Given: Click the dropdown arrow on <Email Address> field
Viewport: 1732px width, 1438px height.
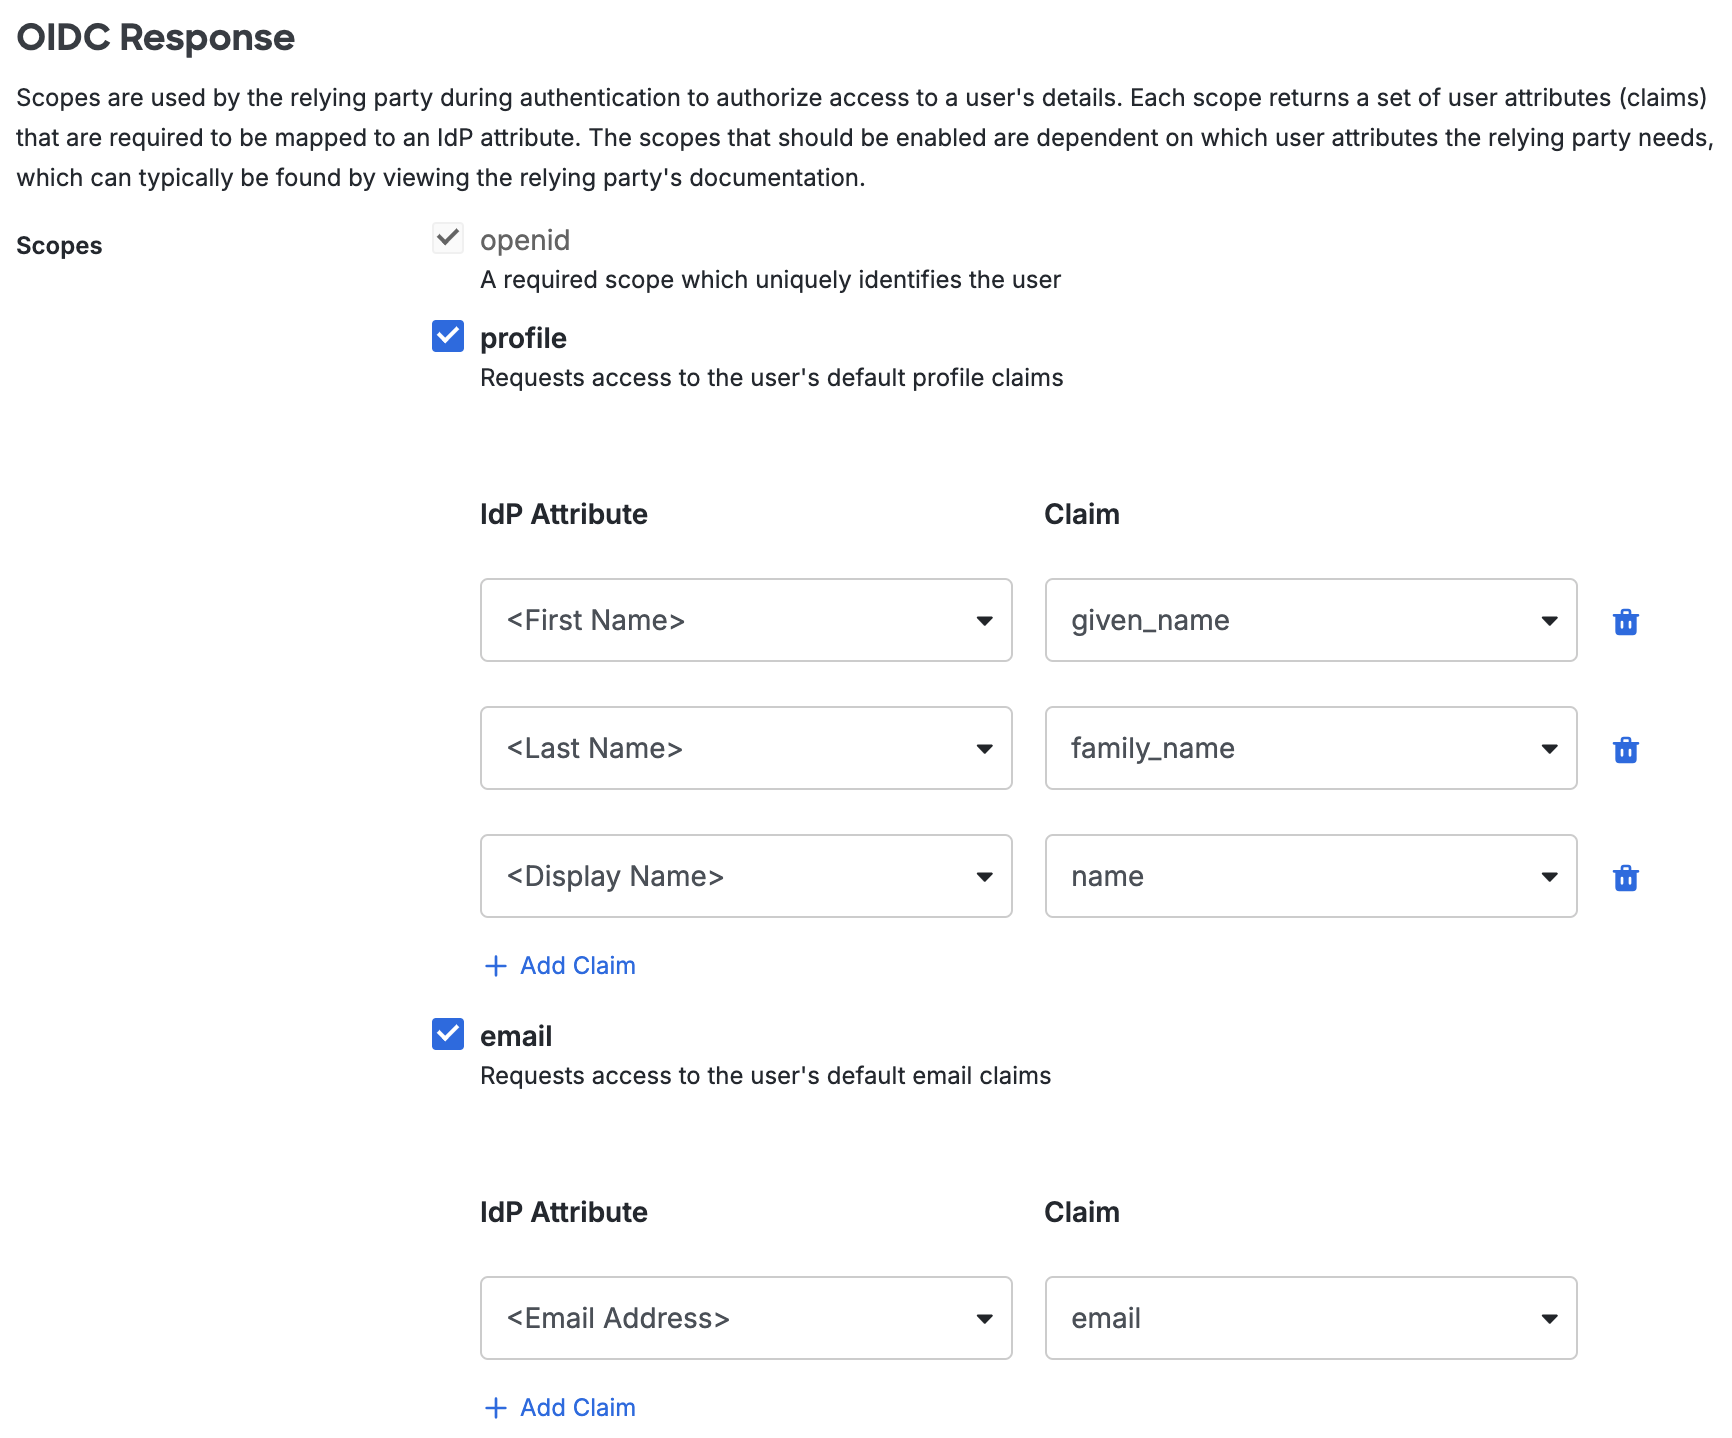Looking at the screenshot, I should (986, 1318).
